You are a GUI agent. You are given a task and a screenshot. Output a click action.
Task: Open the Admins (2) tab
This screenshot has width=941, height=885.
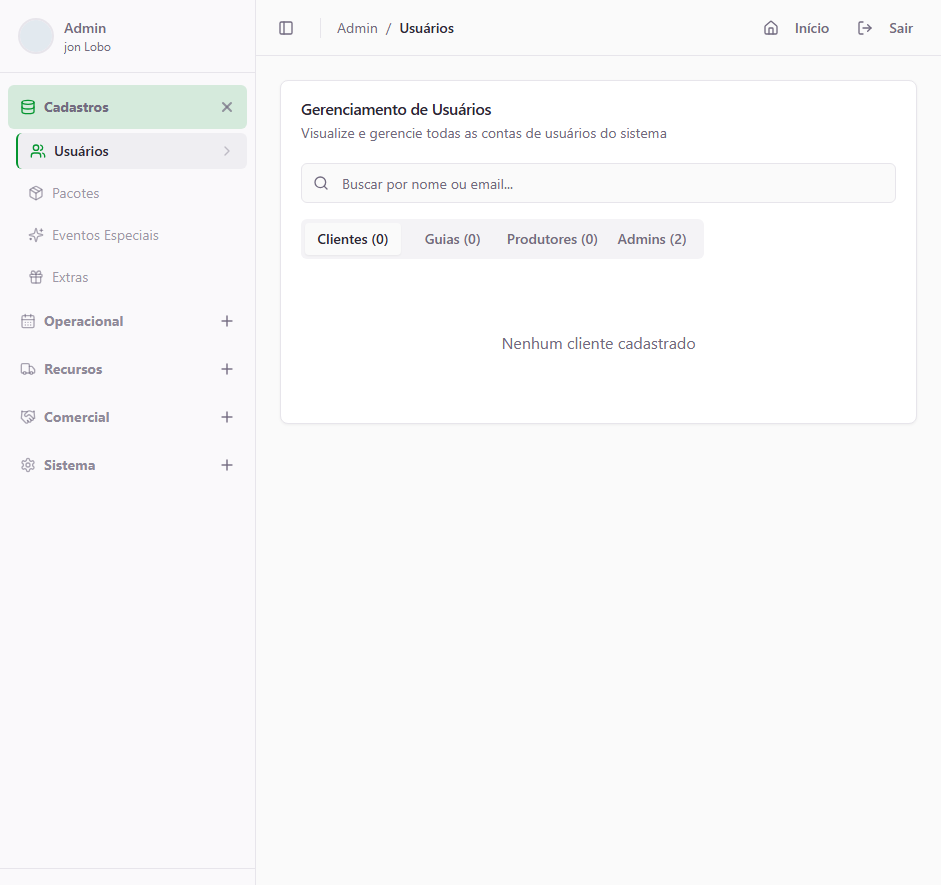click(651, 239)
